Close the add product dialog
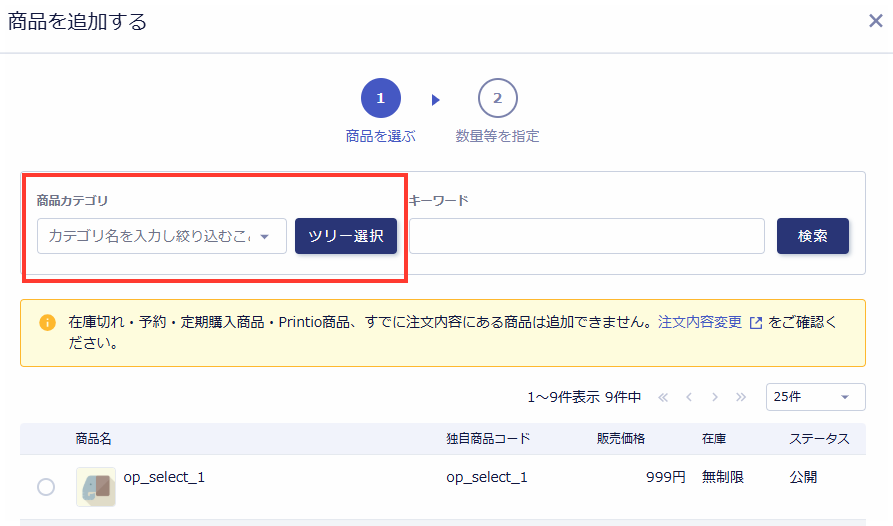 pos(875,21)
